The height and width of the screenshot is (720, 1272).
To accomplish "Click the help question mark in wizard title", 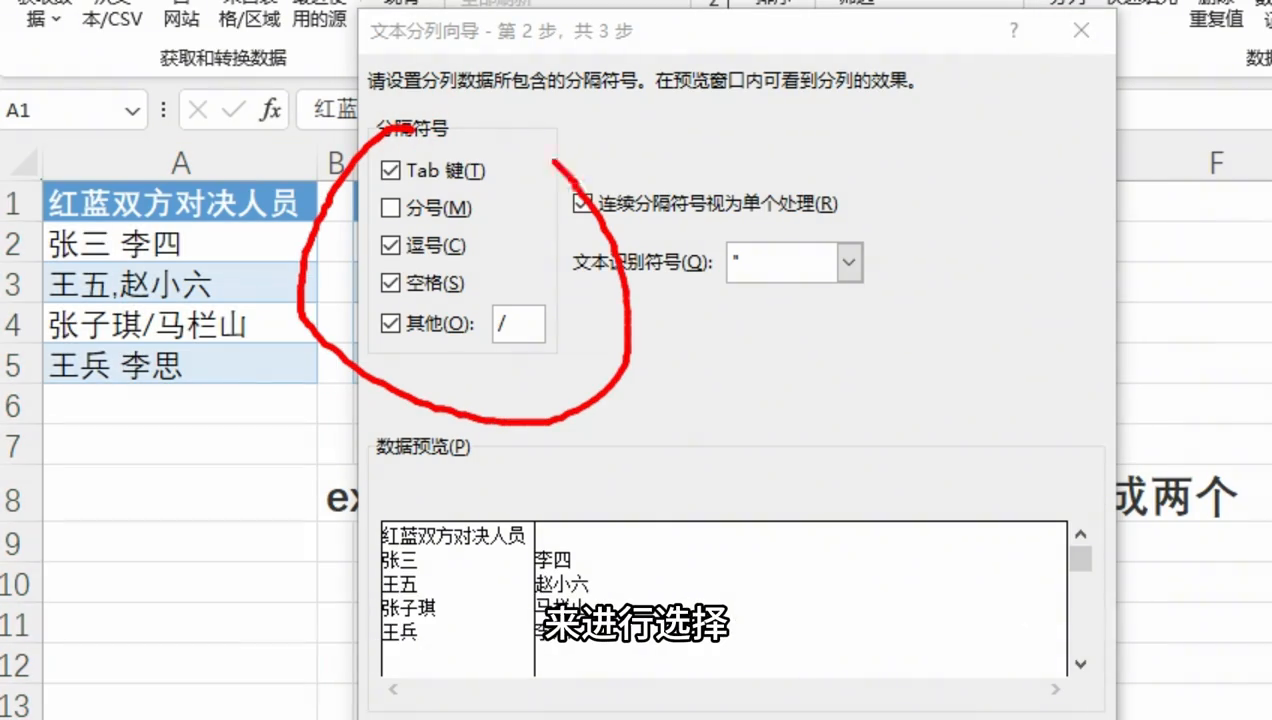I will [x=1014, y=31].
